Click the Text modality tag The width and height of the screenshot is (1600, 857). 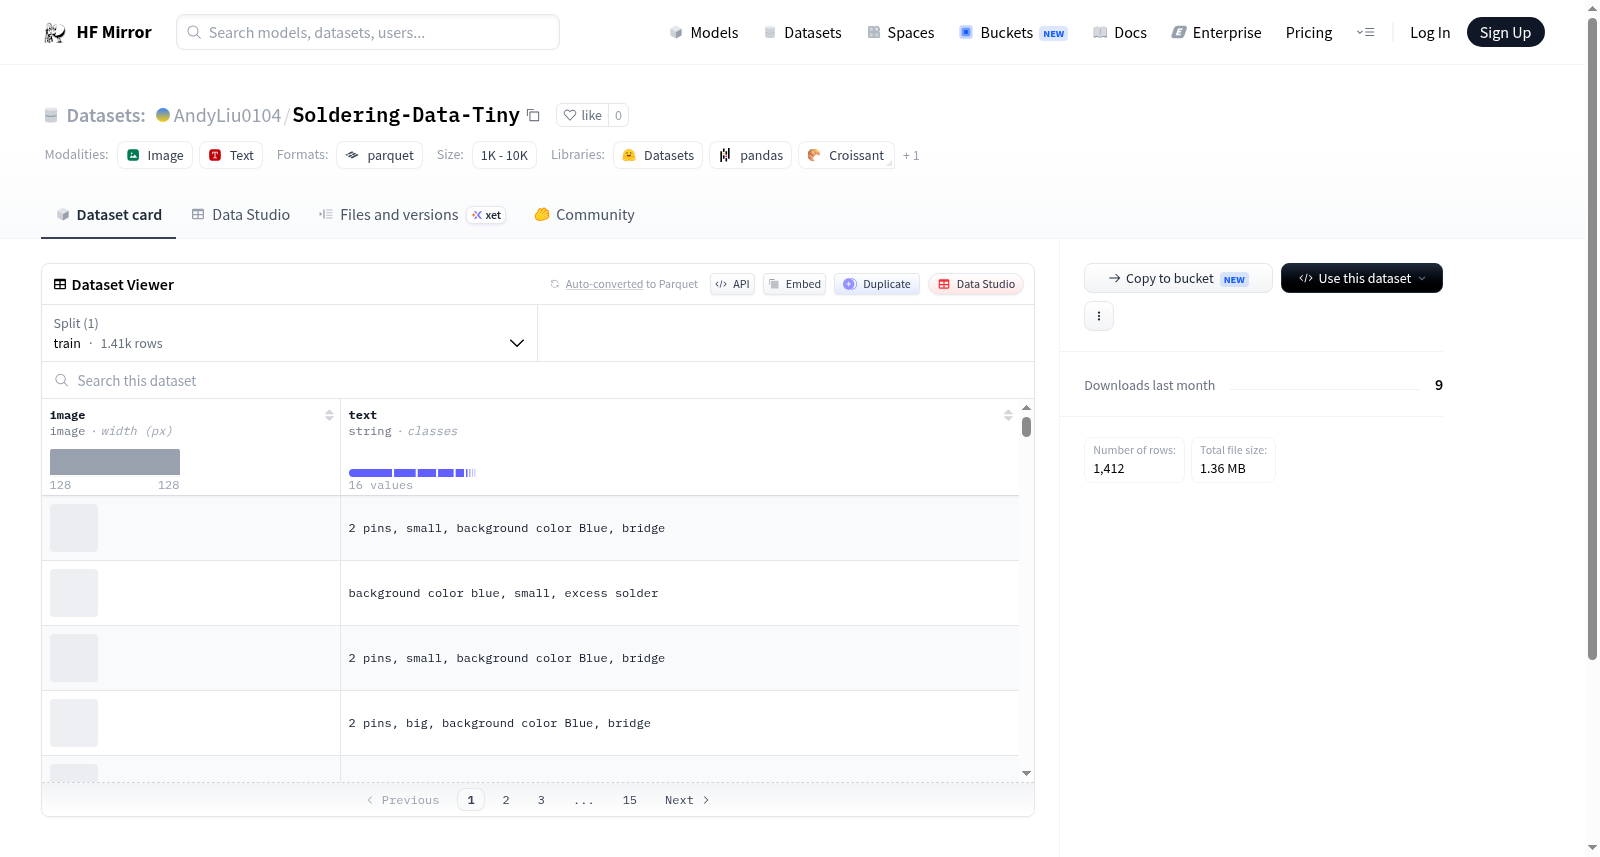pyautogui.click(x=231, y=155)
